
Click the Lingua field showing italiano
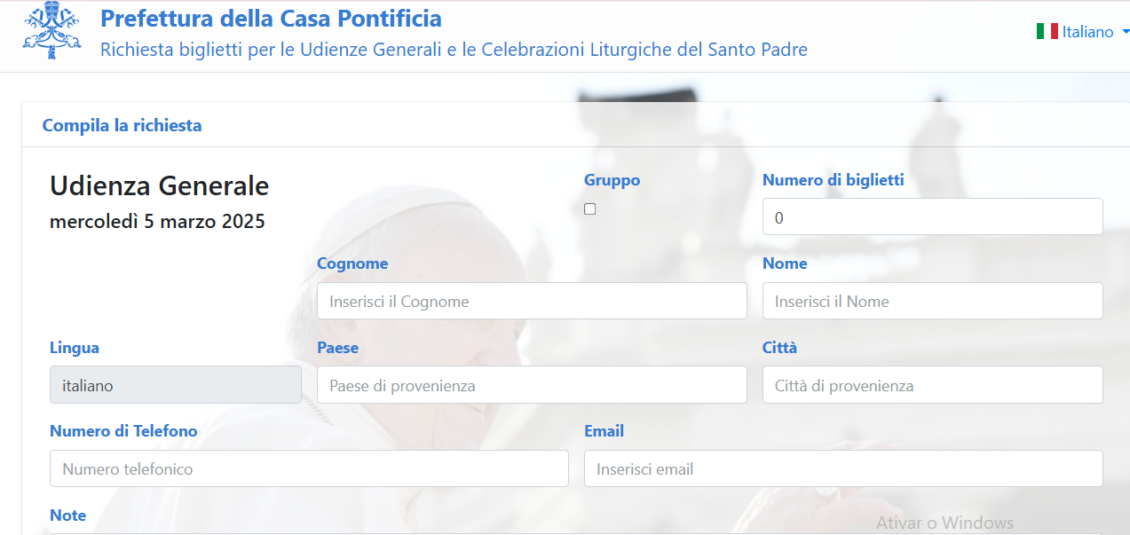[x=176, y=385]
